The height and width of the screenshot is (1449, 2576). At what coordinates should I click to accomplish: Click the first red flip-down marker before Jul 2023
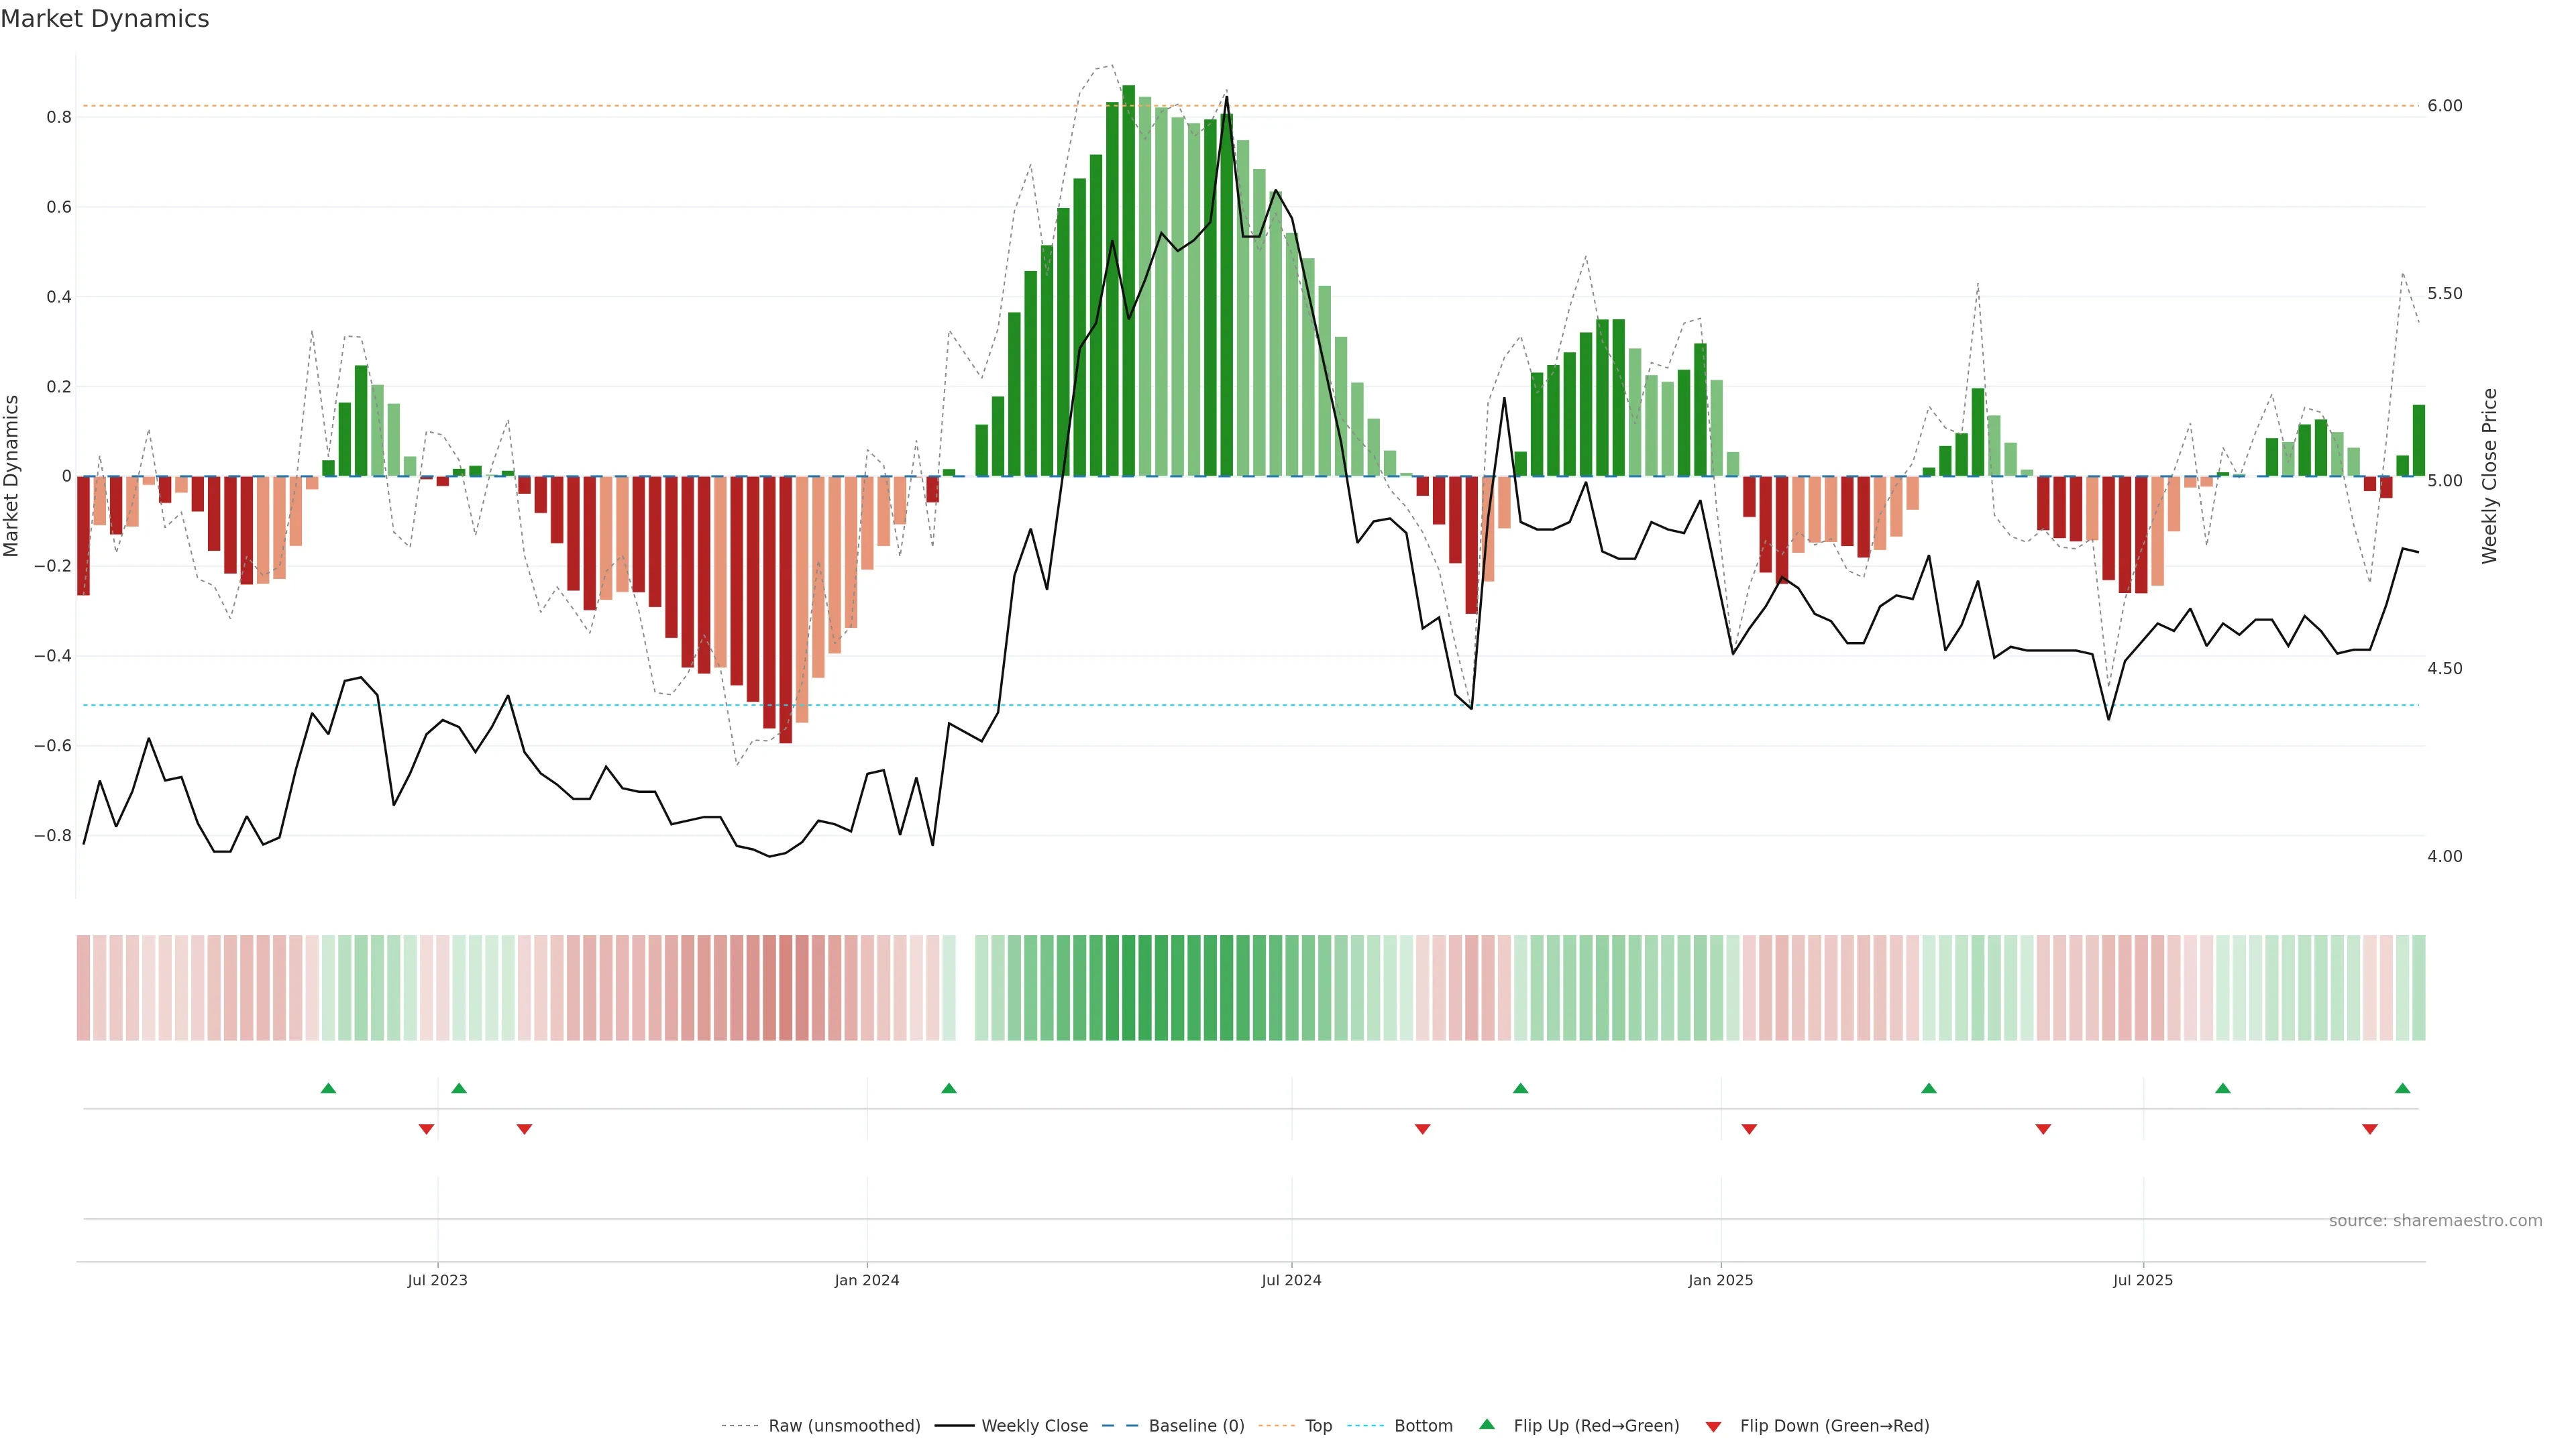click(x=426, y=1129)
